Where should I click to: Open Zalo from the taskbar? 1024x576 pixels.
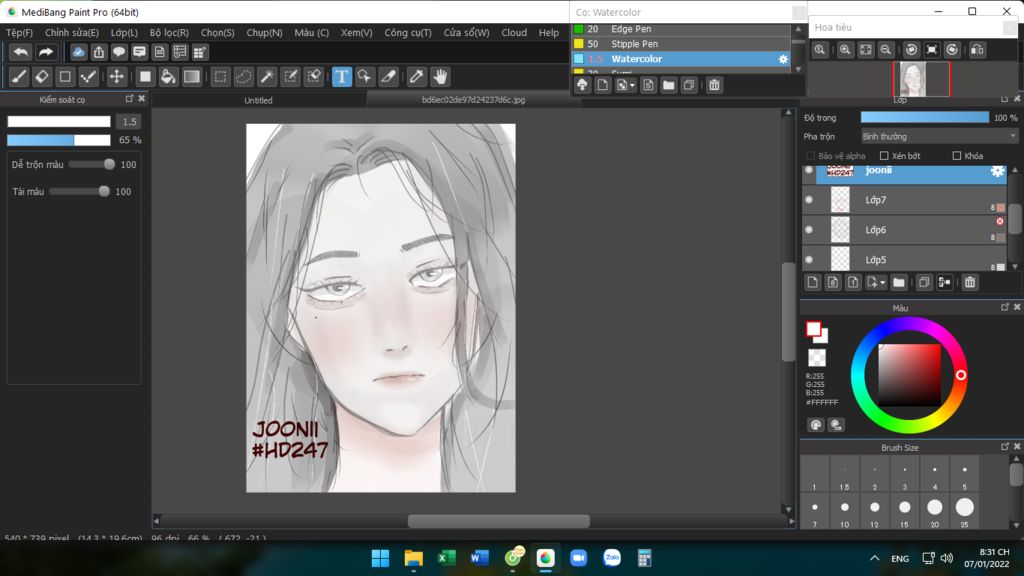612,558
